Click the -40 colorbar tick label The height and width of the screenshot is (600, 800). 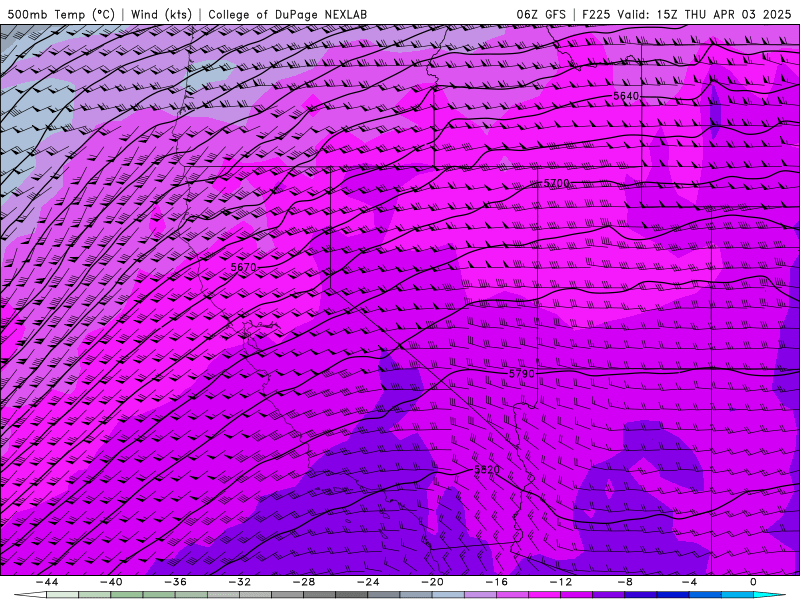pos(111,582)
